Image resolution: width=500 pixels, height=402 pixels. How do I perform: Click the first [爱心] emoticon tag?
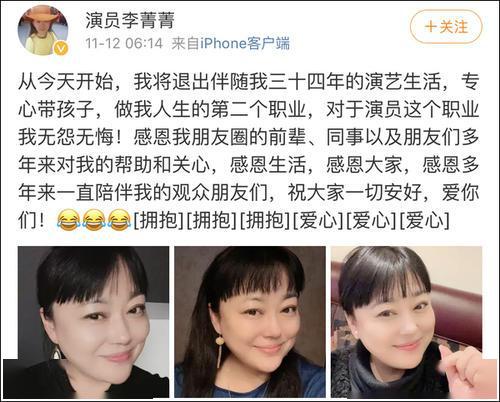[x=318, y=221]
